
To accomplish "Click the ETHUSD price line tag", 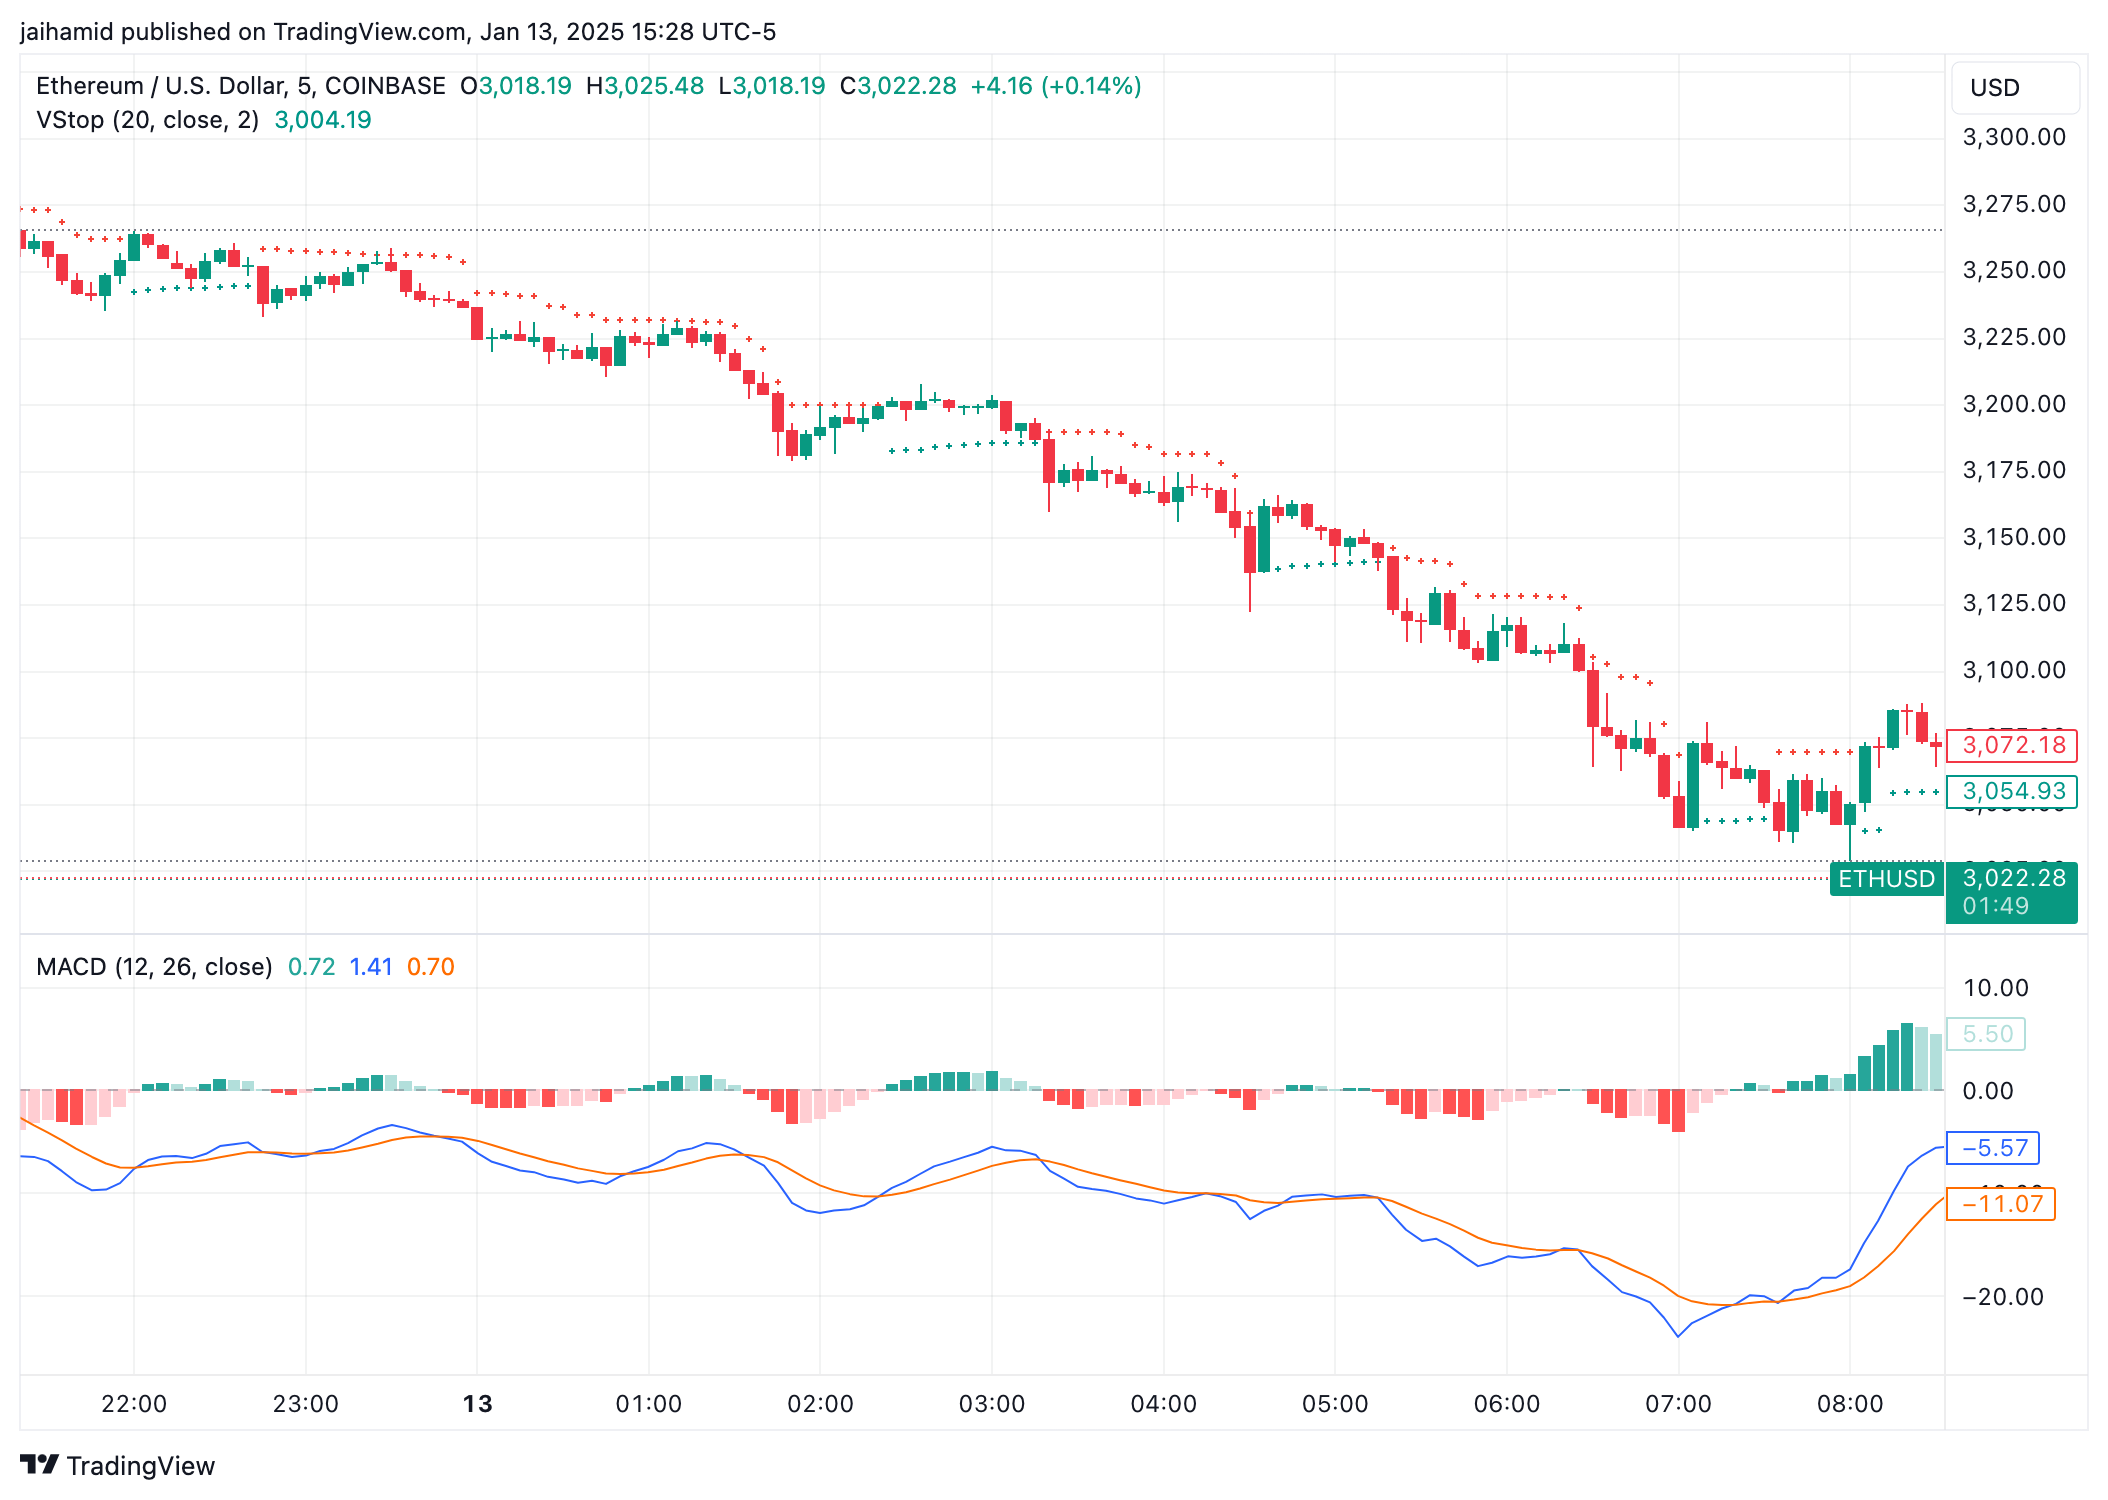I will coord(1886,879).
